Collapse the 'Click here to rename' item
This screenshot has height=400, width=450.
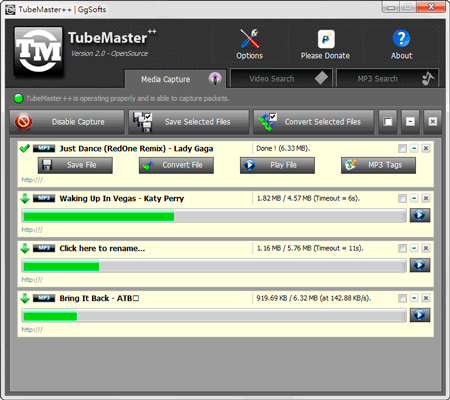tap(414, 248)
